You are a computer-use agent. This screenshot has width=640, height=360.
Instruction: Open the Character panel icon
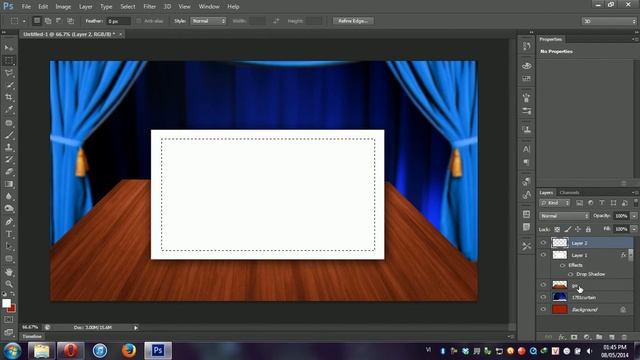pyautogui.click(x=527, y=149)
